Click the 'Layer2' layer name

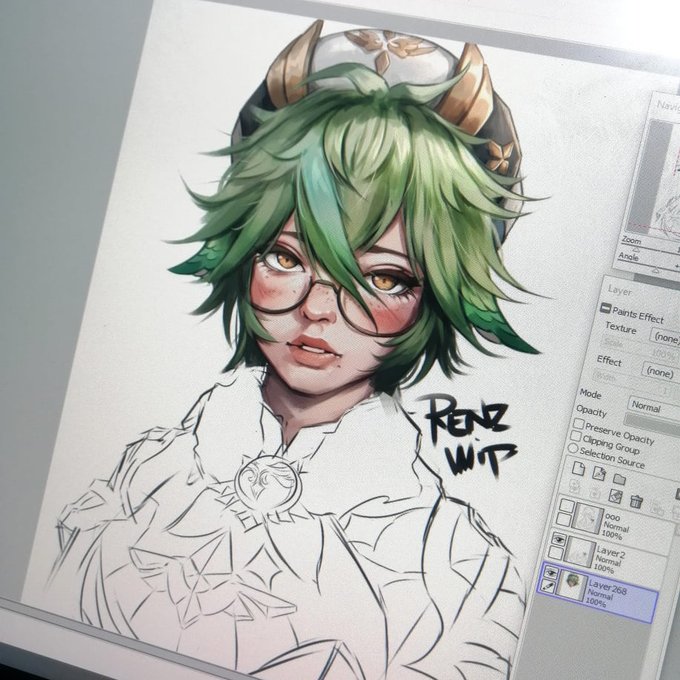click(x=611, y=552)
